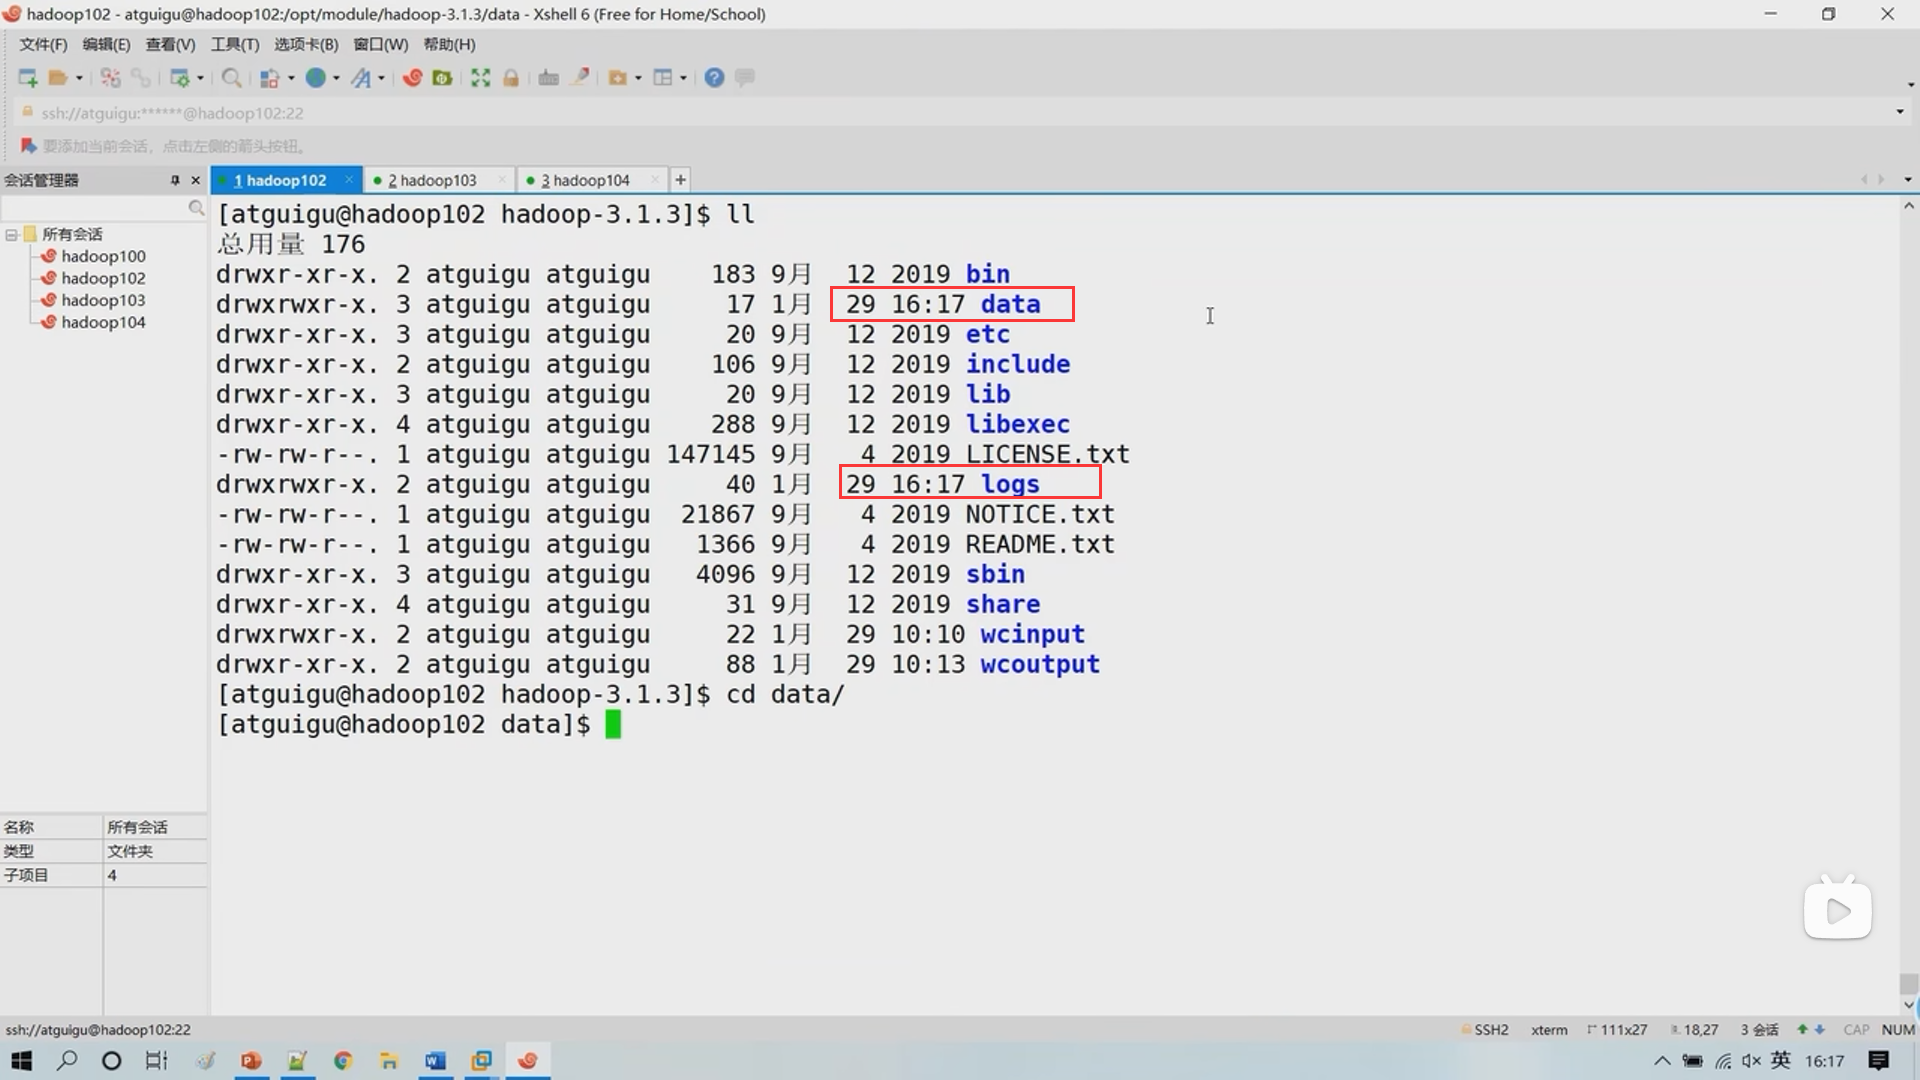Select hadoop104 in the session tree

pos(103,323)
